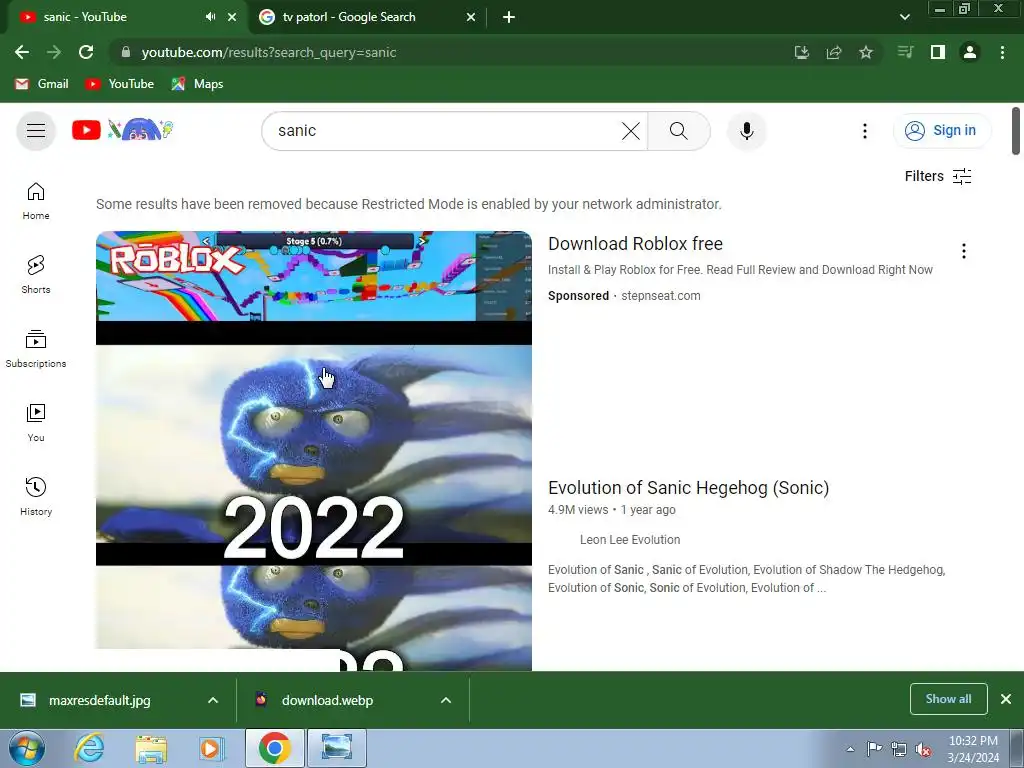1024x768 pixels.
Task: Click the share page icon in address bar
Action: click(x=834, y=52)
